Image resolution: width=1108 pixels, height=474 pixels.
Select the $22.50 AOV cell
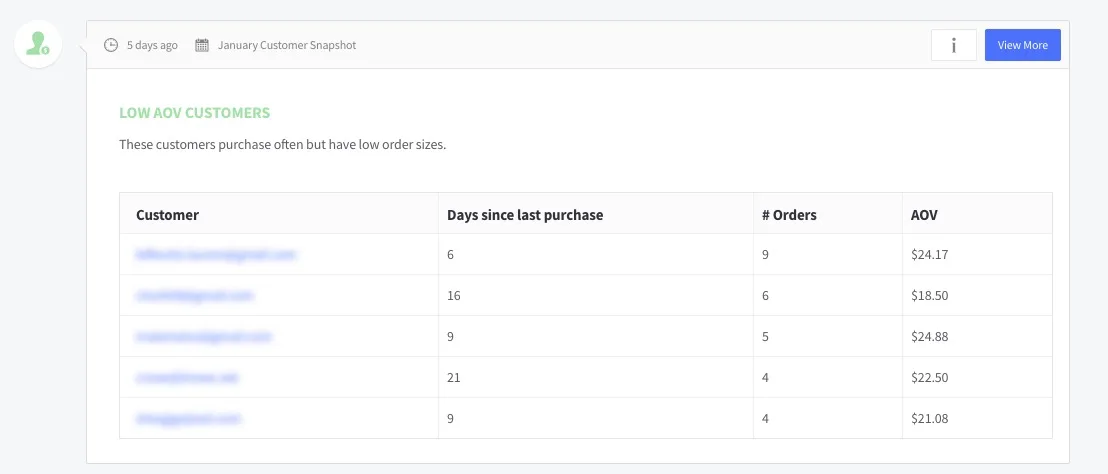point(929,378)
